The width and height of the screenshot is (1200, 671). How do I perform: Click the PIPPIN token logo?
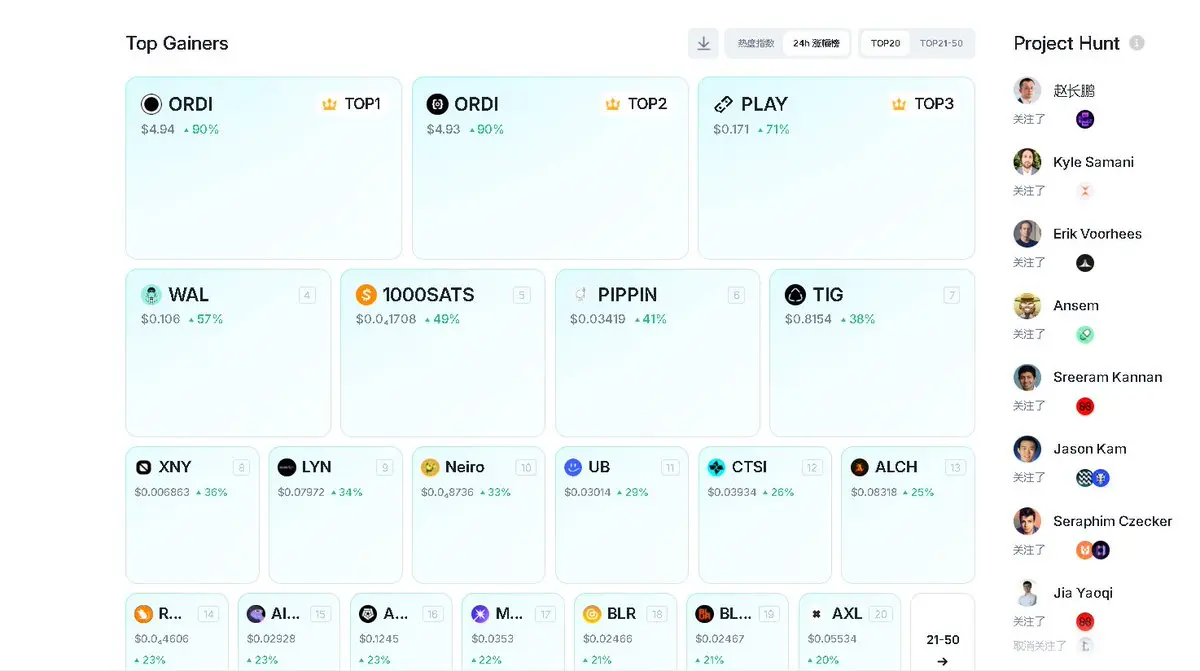pos(580,295)
